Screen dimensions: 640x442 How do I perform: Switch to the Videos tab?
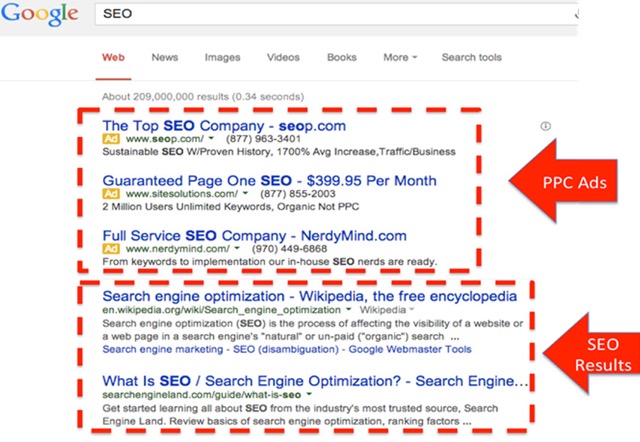(283, 58)
